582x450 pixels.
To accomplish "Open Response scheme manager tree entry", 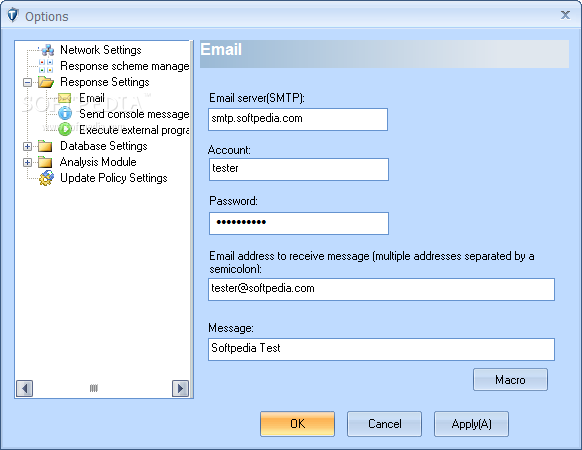I will 125,66.
